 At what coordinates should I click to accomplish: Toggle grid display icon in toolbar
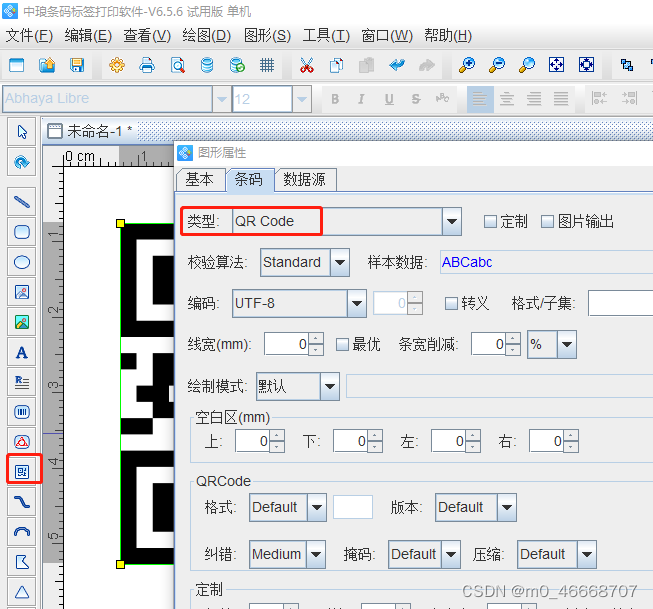pos(267,65)
